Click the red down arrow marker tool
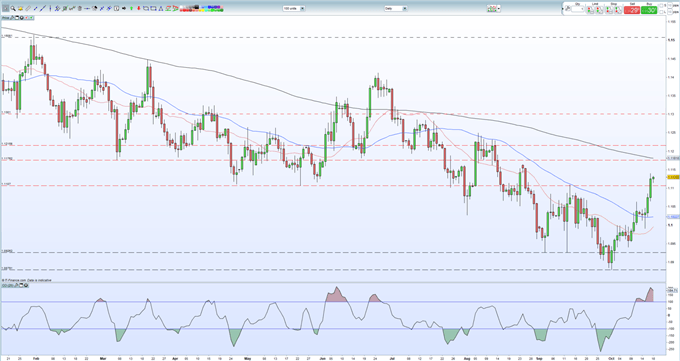 [x=139, y=9]
